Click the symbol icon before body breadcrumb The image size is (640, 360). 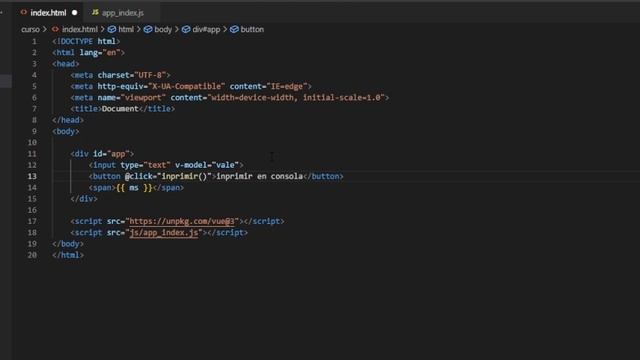[148, 29]
